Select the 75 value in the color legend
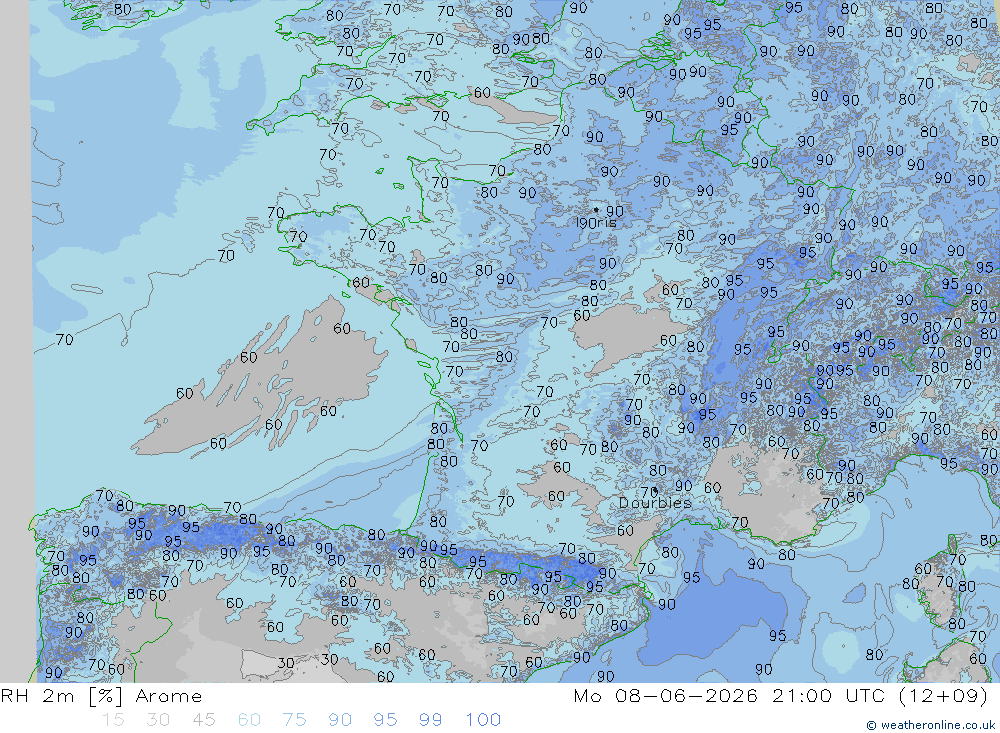This screenshot has width=1000, height=733. pos(295,720)
